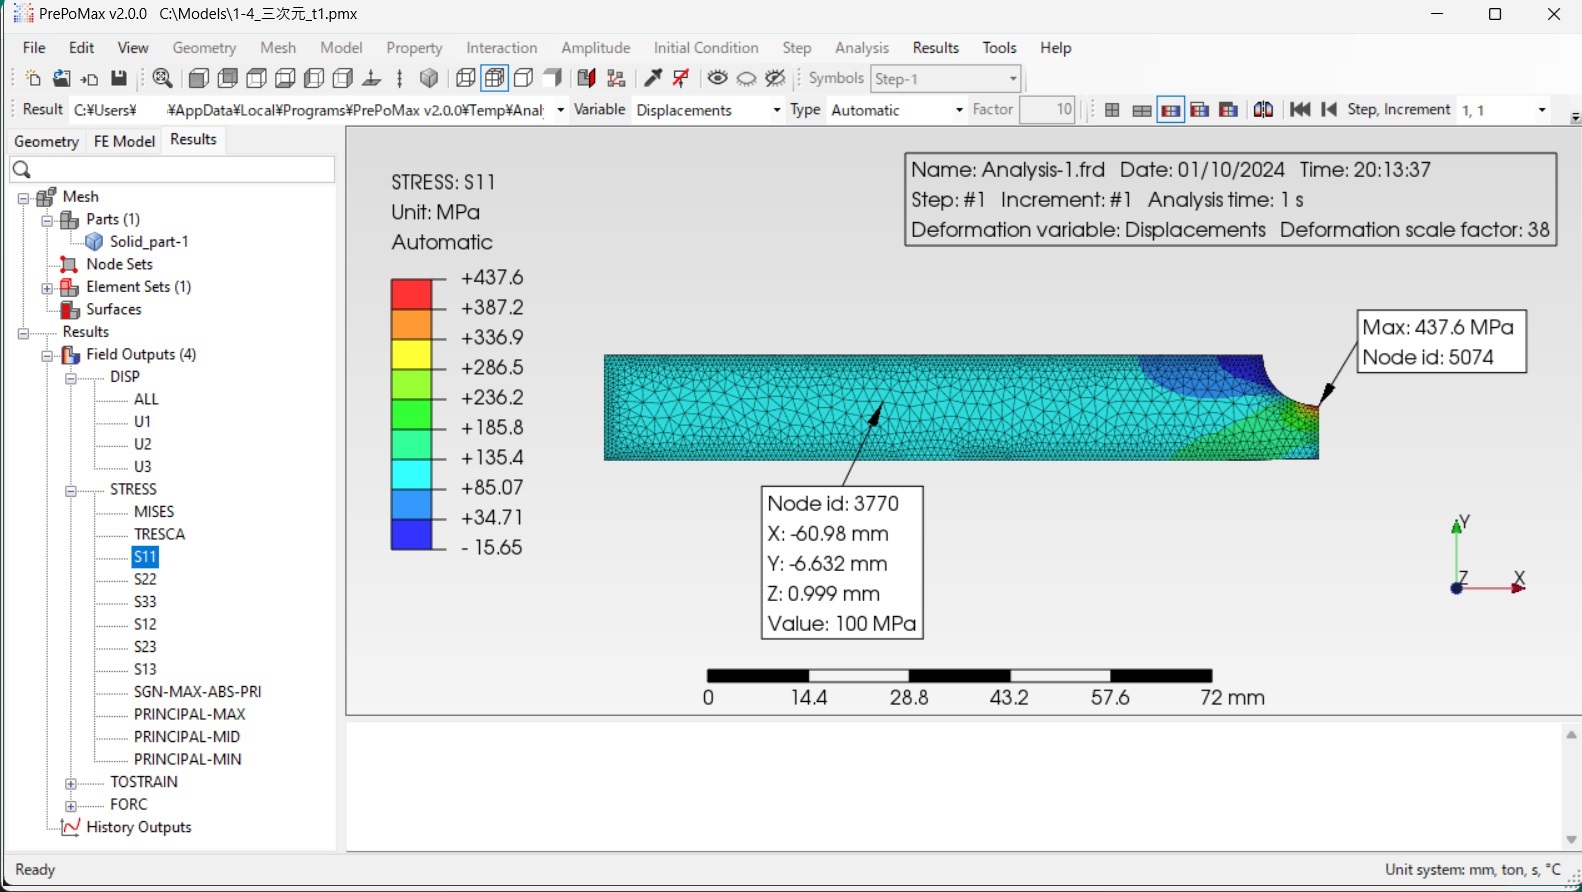Toggle the color contours on deformed view

click(1170, 110)
